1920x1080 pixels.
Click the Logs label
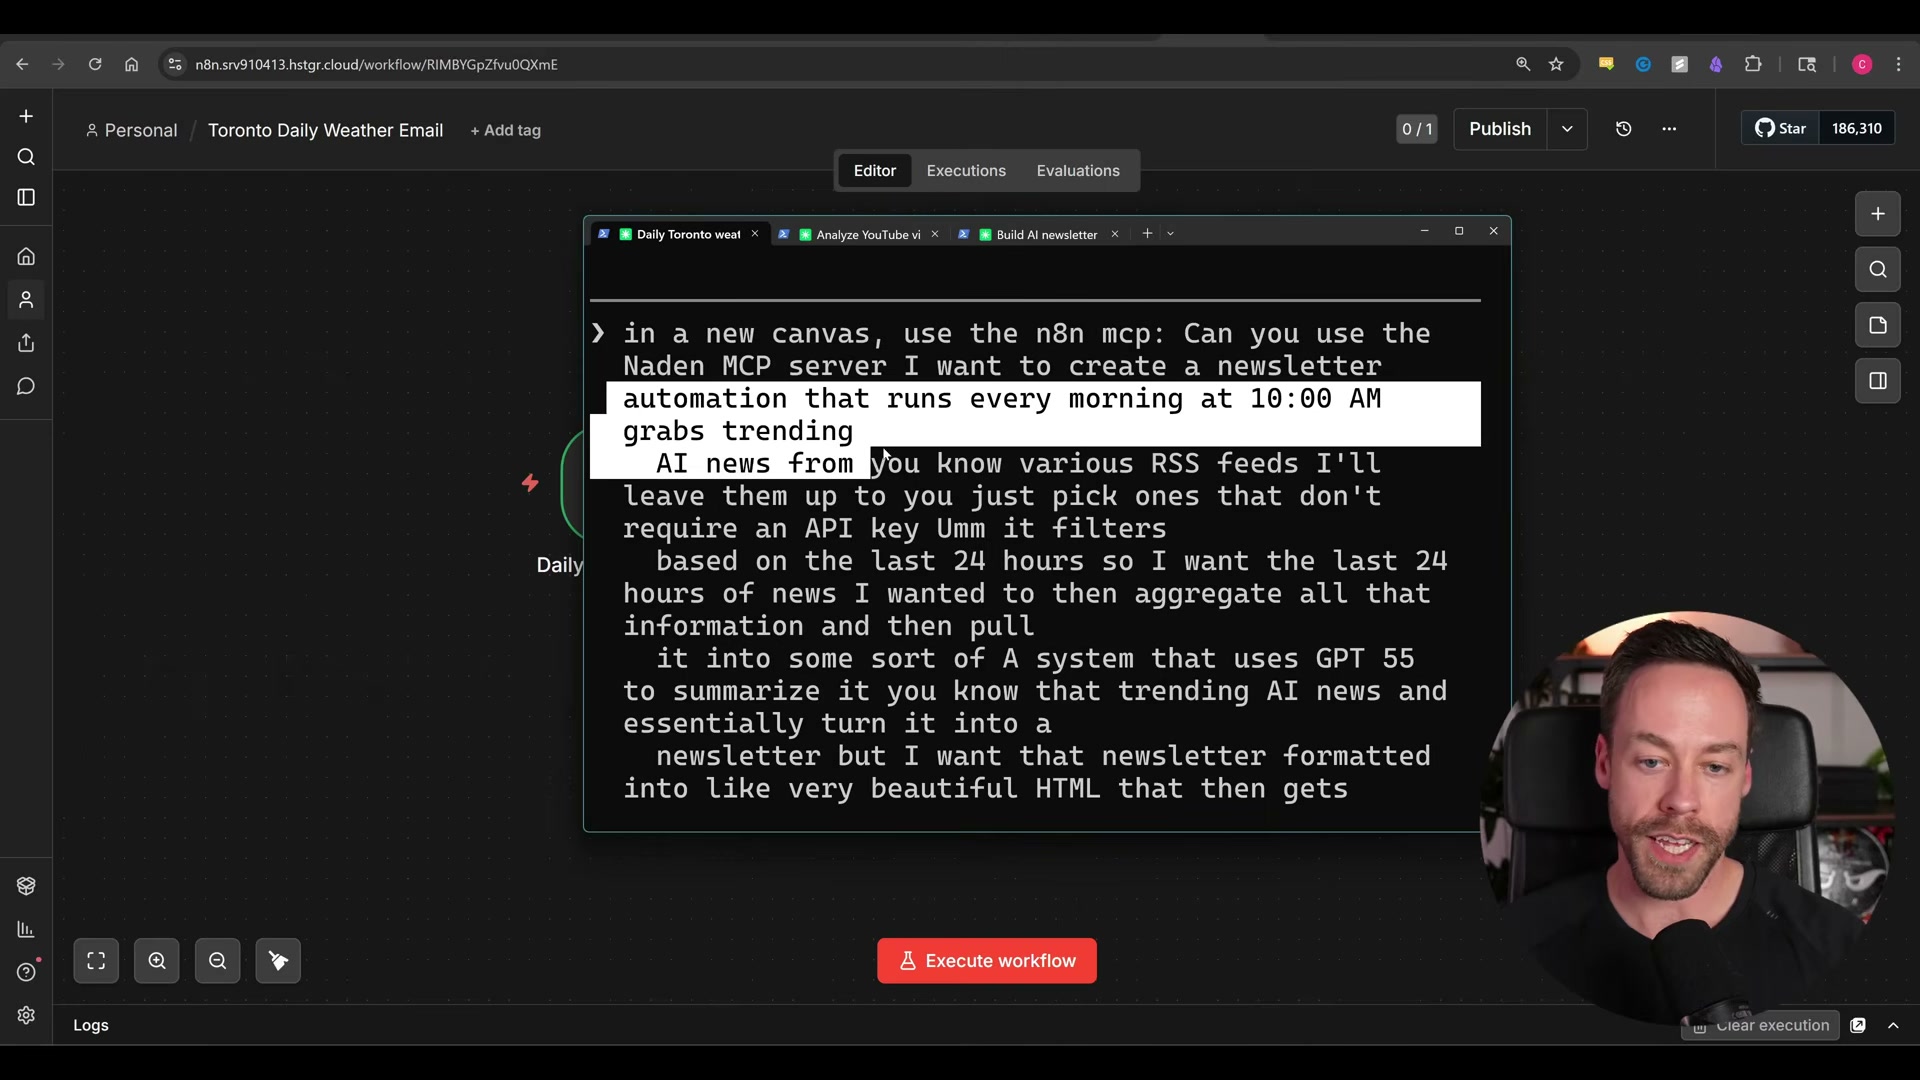click(91, 1025)
